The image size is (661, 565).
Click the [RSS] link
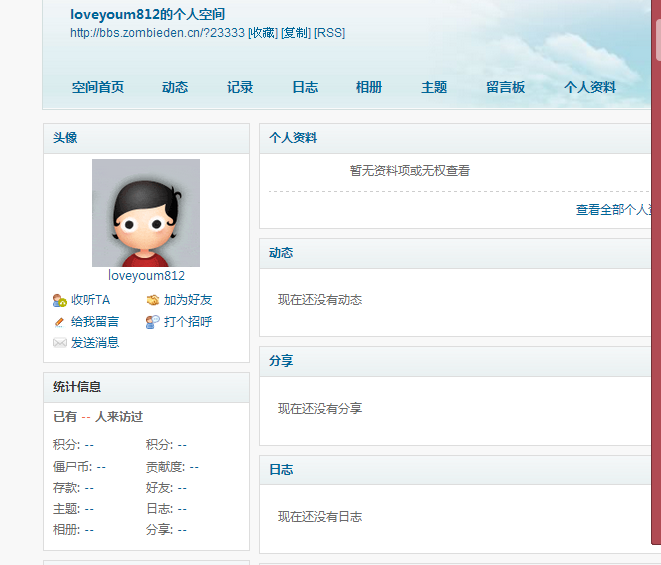click(x=329, y=33)
